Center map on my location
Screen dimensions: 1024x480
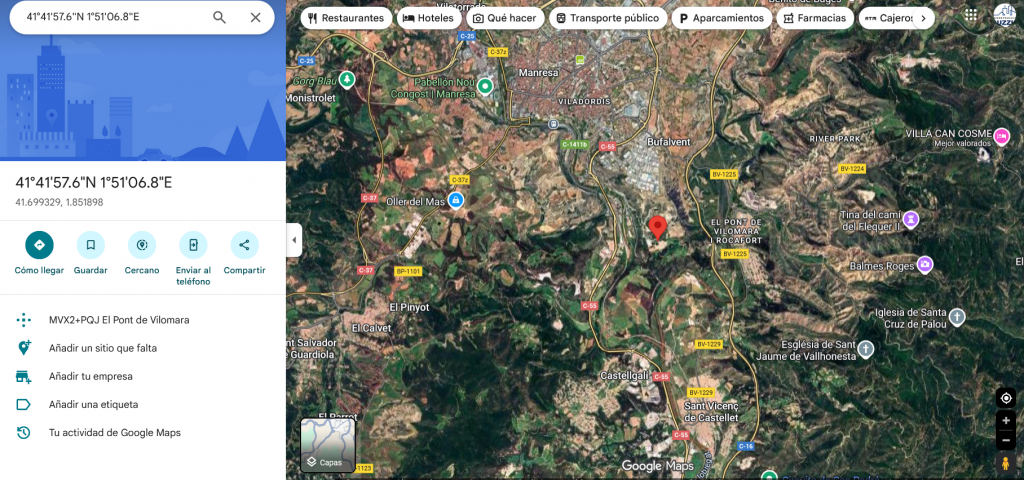(x=1006, y=398)
